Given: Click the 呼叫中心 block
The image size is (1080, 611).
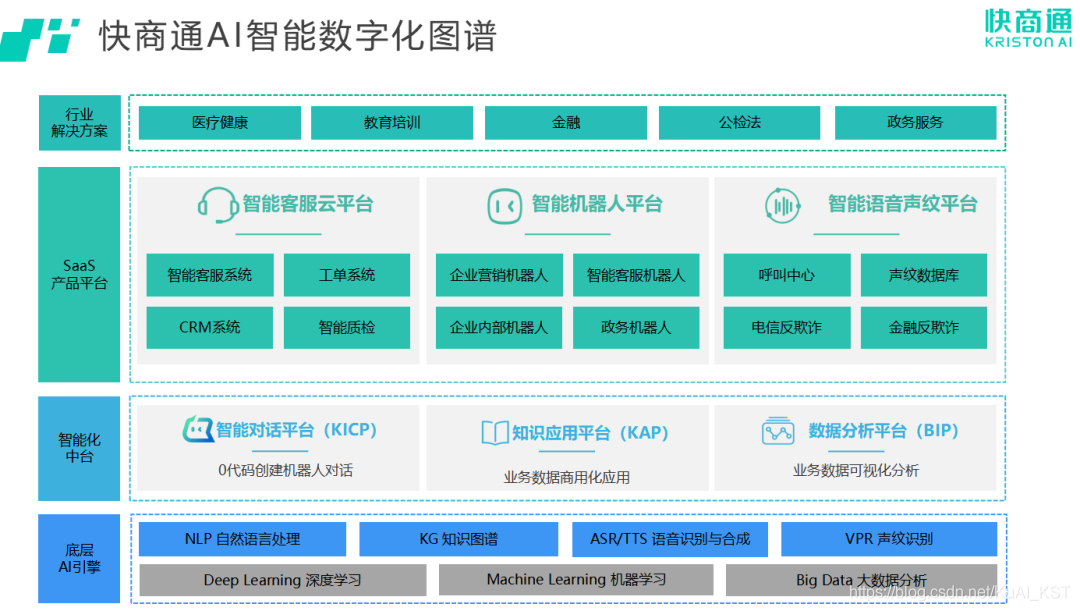Looking at the screenshot, I should 787,275.
